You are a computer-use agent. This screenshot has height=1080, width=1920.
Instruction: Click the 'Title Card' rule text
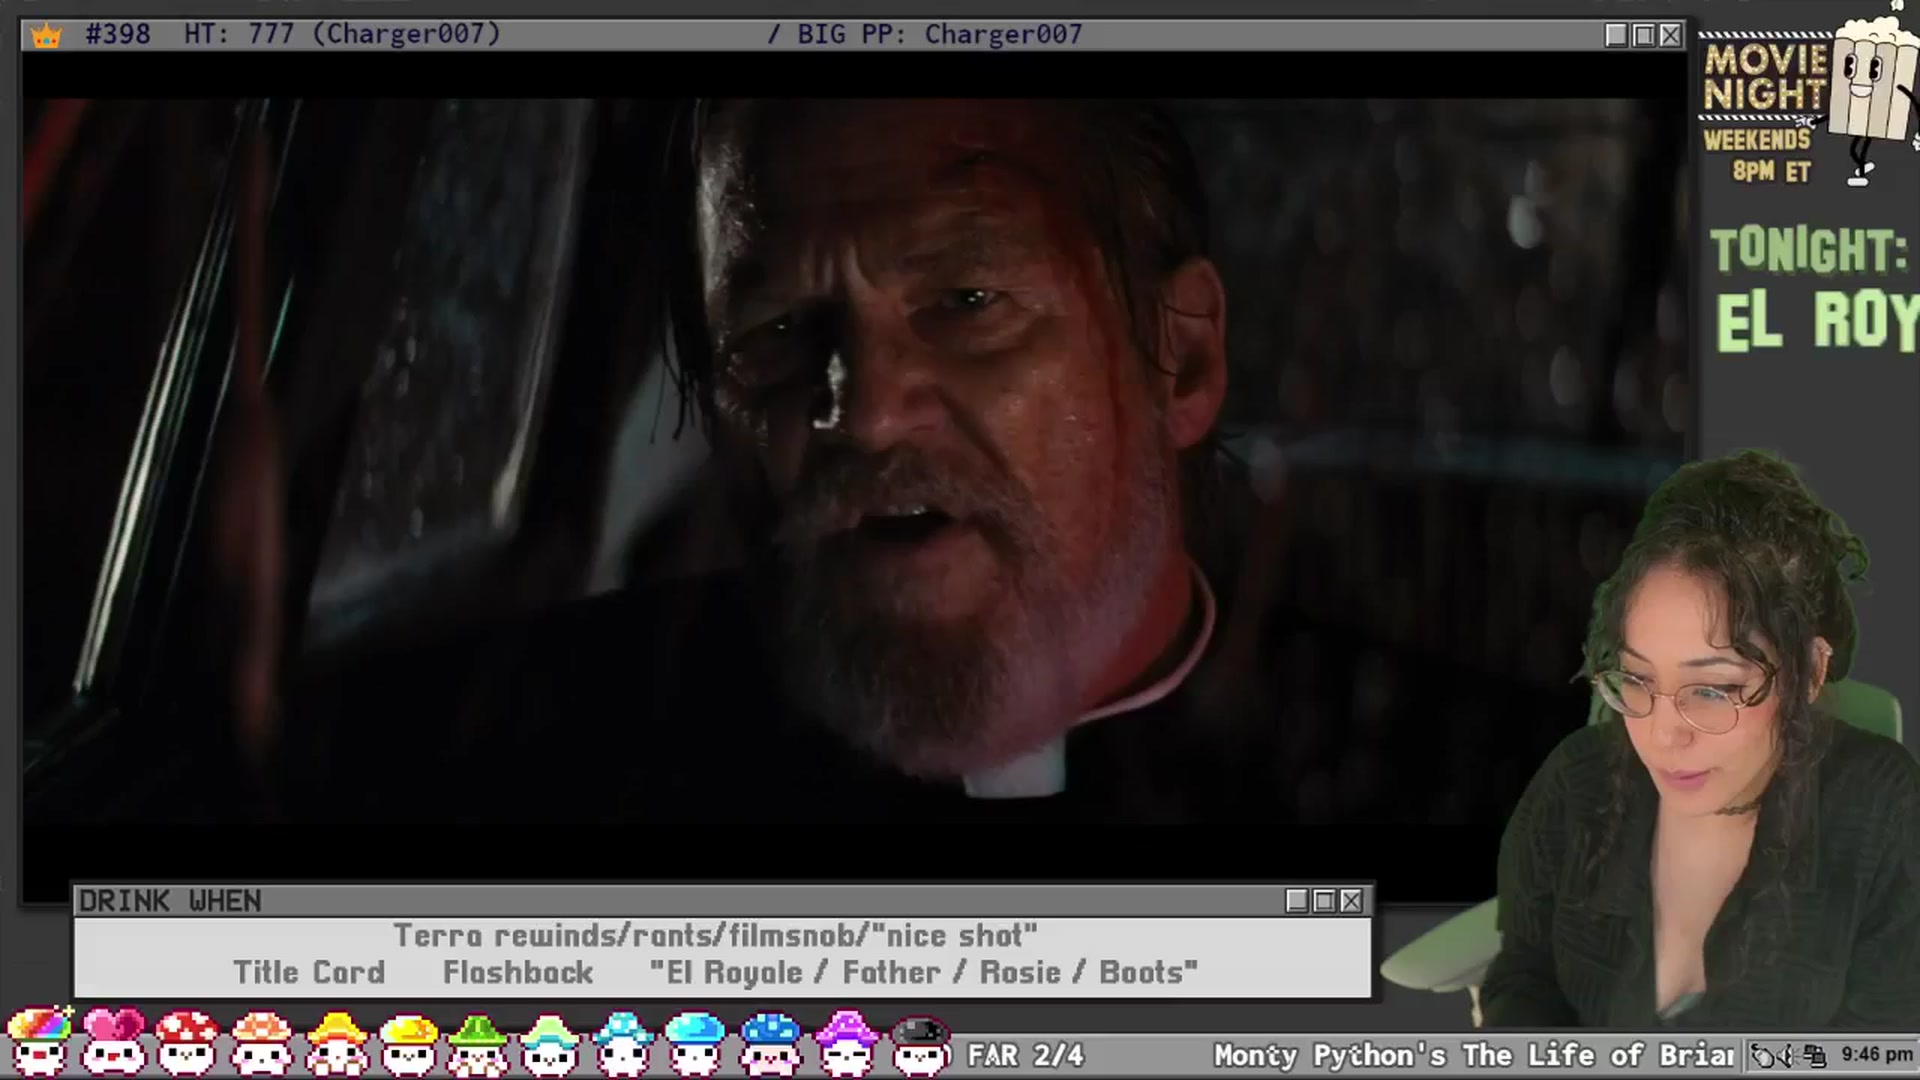(x=309, y=972)
